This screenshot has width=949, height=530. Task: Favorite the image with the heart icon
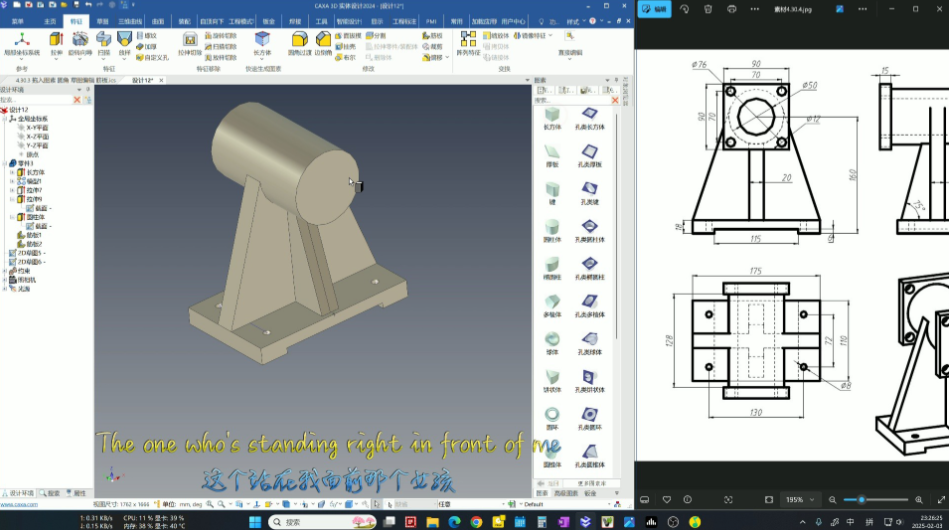click(x=666, y=500)
